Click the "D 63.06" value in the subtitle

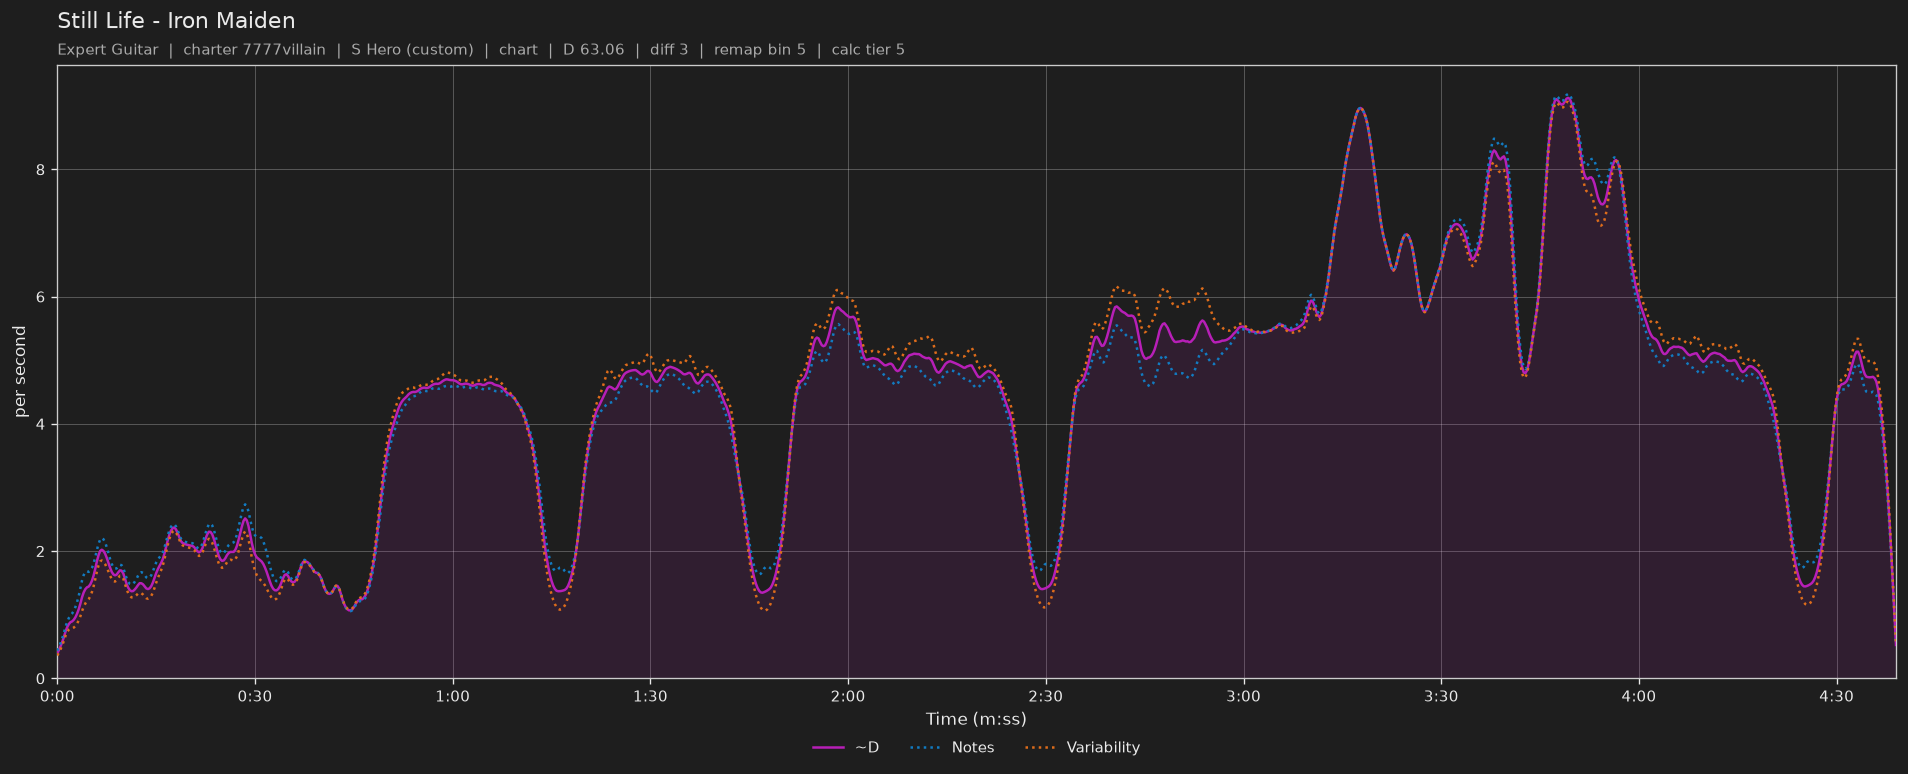point(593,50)
